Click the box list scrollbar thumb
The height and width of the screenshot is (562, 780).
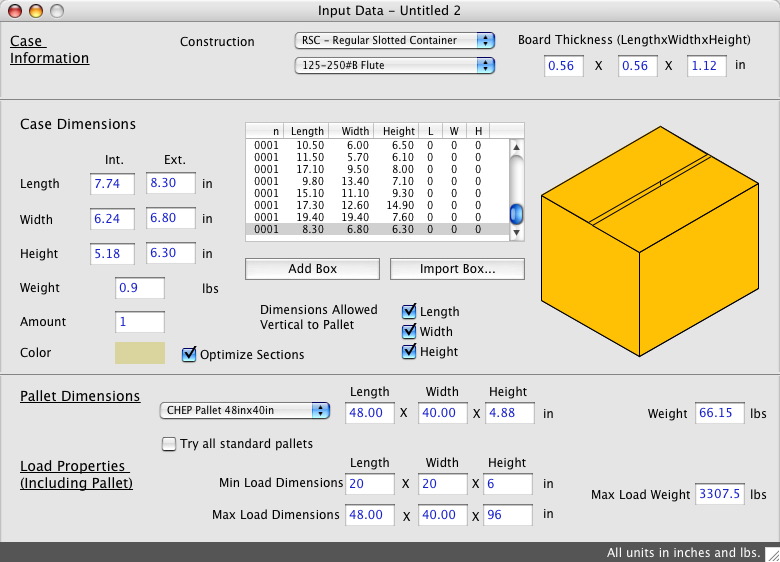(x=516, y=214)
